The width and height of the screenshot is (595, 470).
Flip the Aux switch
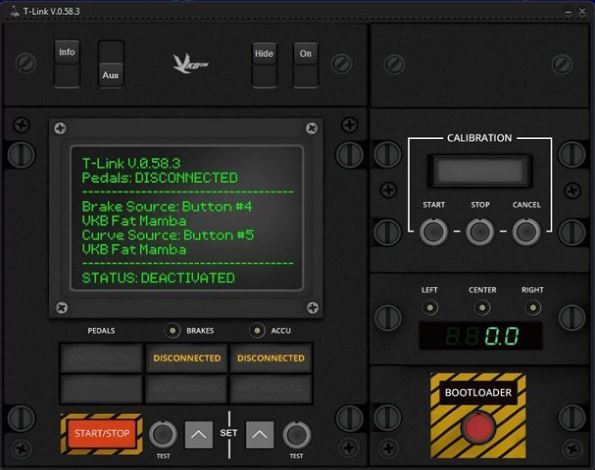(x=111, y=64)
